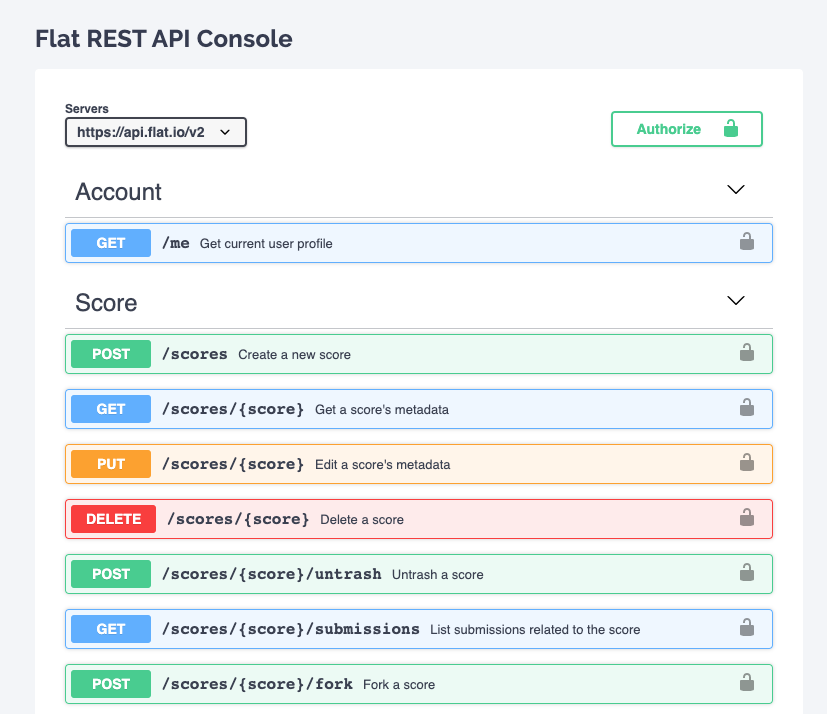This screenshot has height=714, width=827.
Task: Expand POST /scores Create a new score
Action: (419, 354)
